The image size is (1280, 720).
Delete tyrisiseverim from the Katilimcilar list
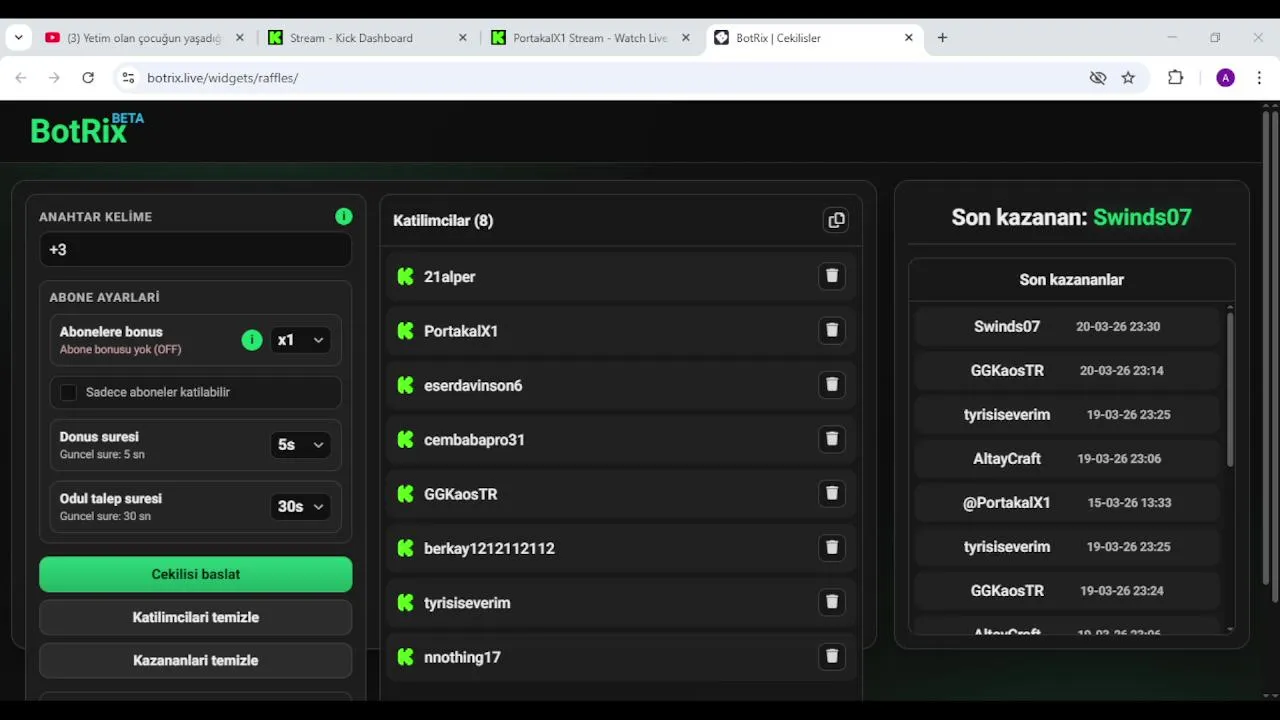pyautogui.click(x=831, y=602)
